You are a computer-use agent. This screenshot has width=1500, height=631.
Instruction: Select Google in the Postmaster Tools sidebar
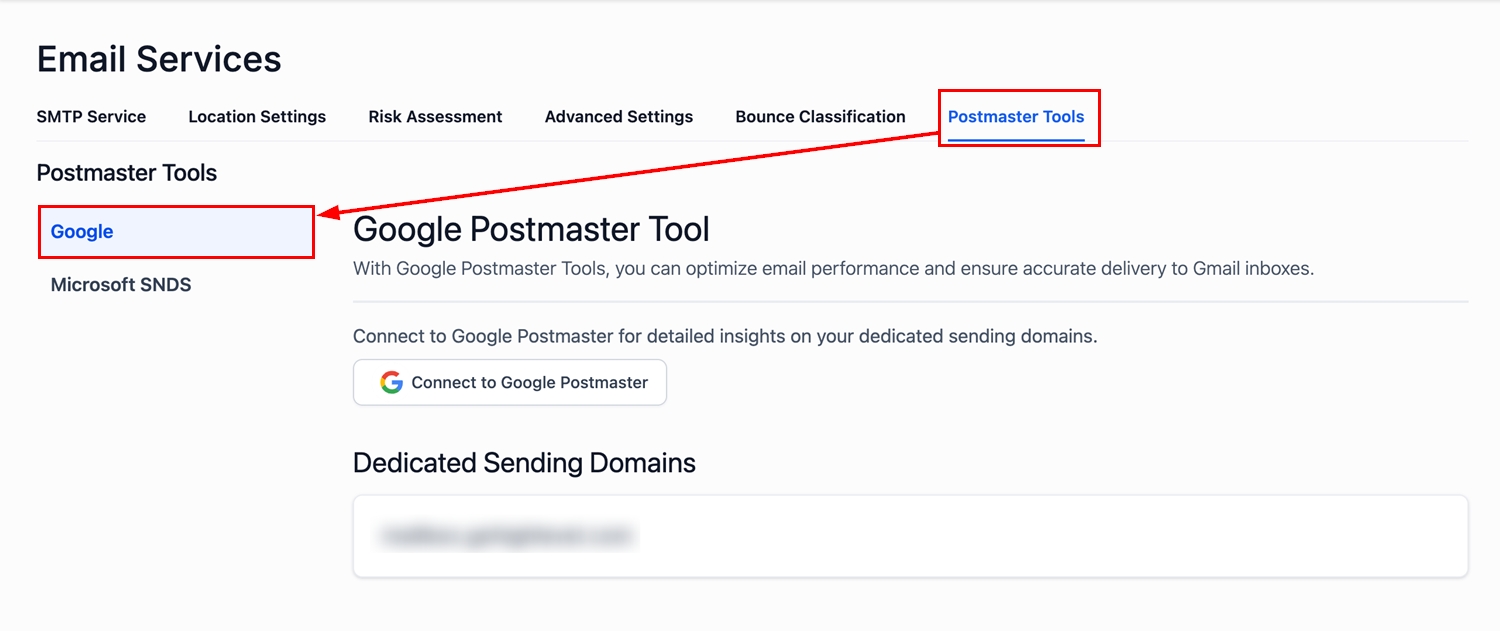click(x=82, y=232)
